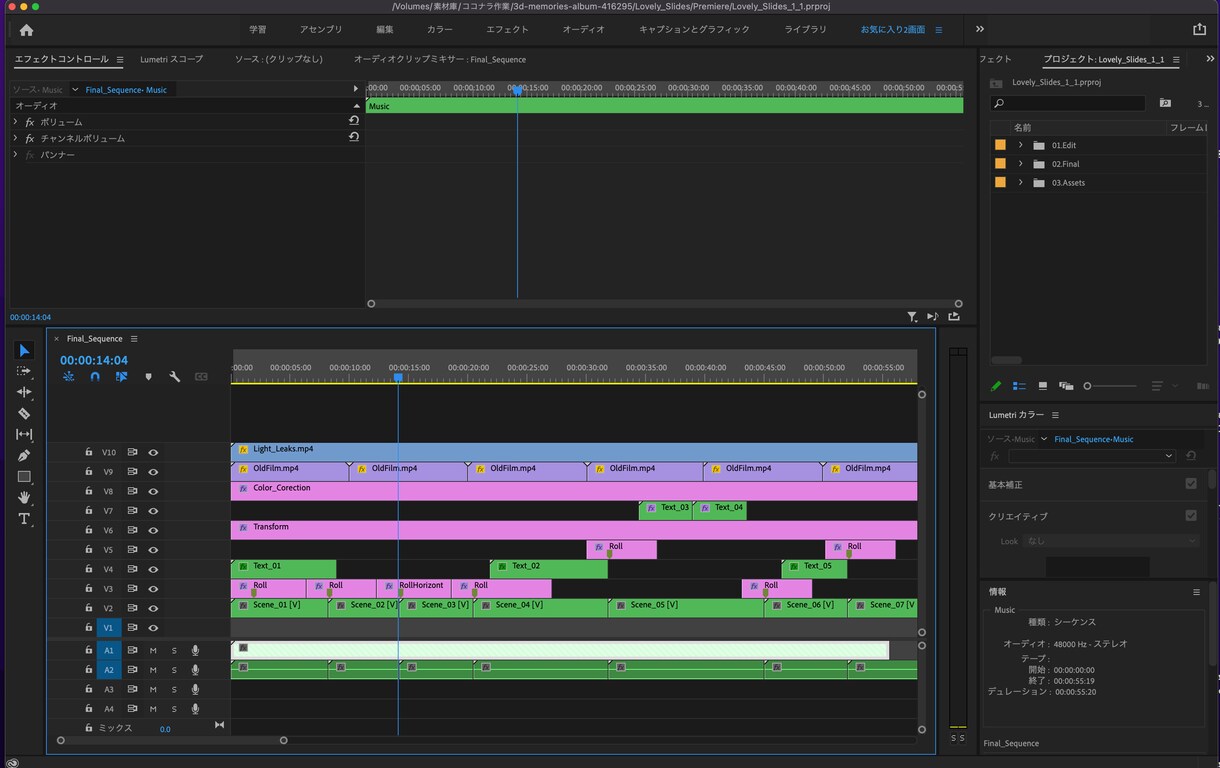Select the Pen tool
1220x768 pixels.
(x=24, y=455)
